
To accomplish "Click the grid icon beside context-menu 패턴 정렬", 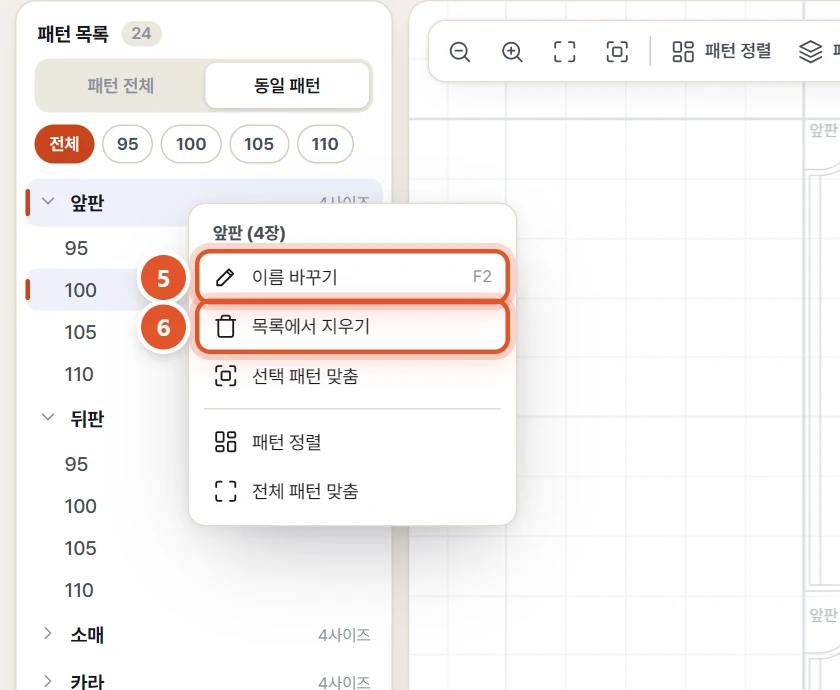I will [x=226, y=442].
